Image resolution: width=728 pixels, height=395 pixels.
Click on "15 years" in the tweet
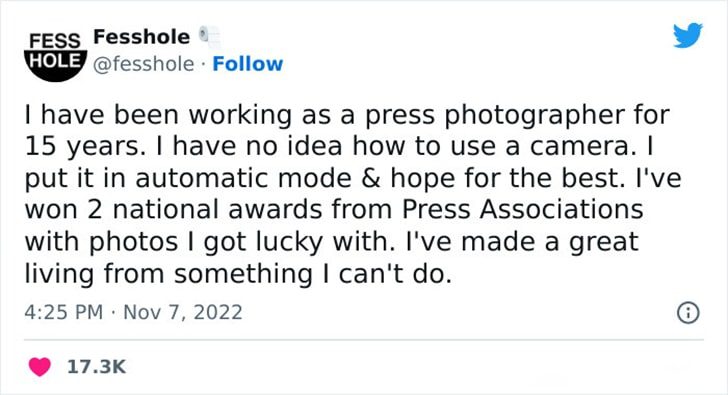[82, 147]
